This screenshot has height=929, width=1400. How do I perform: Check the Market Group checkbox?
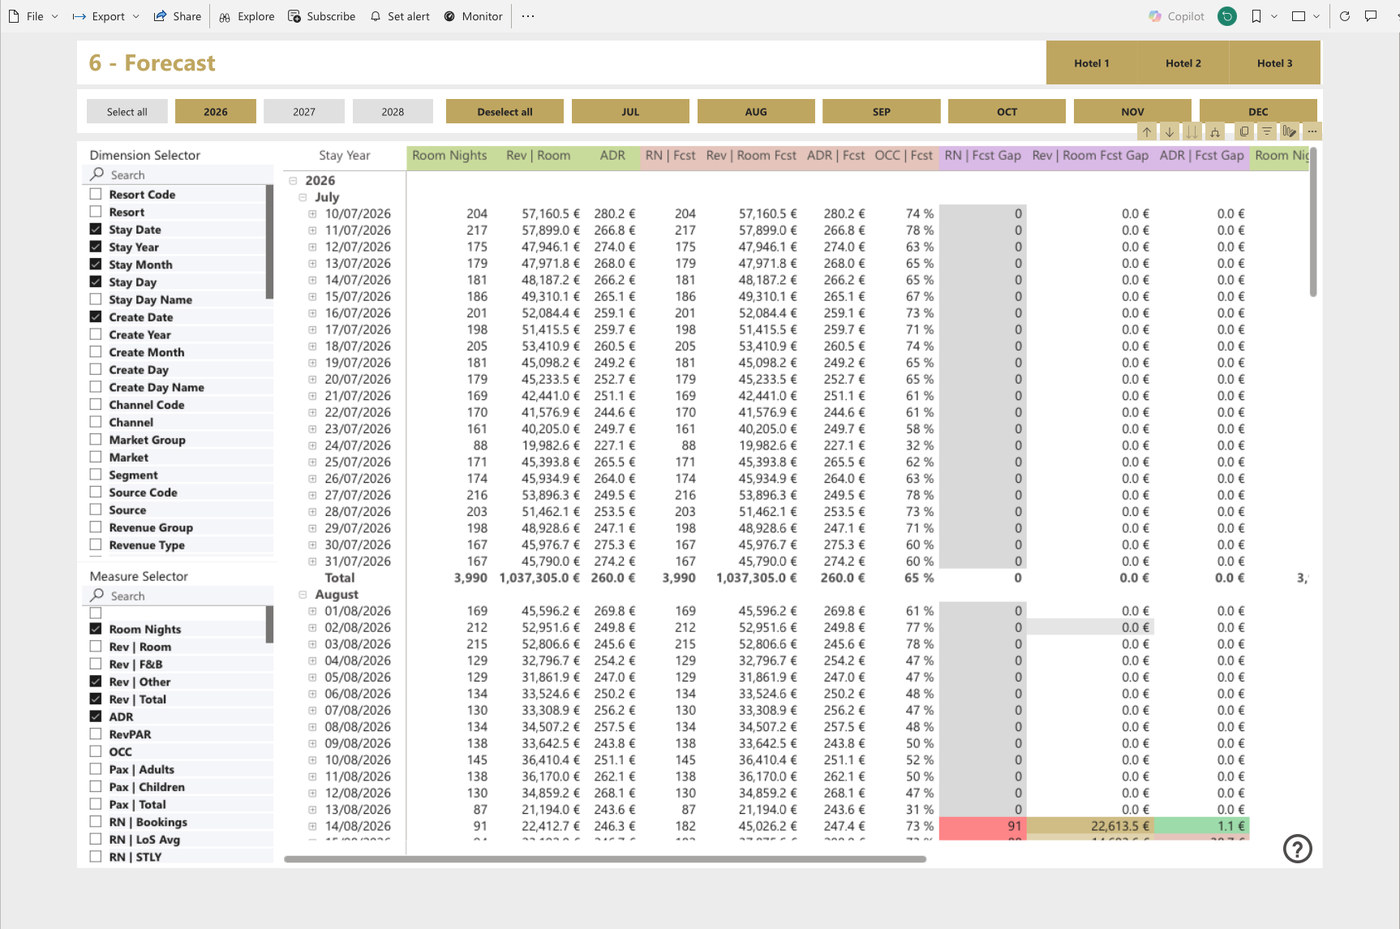(x=96, y=439)
